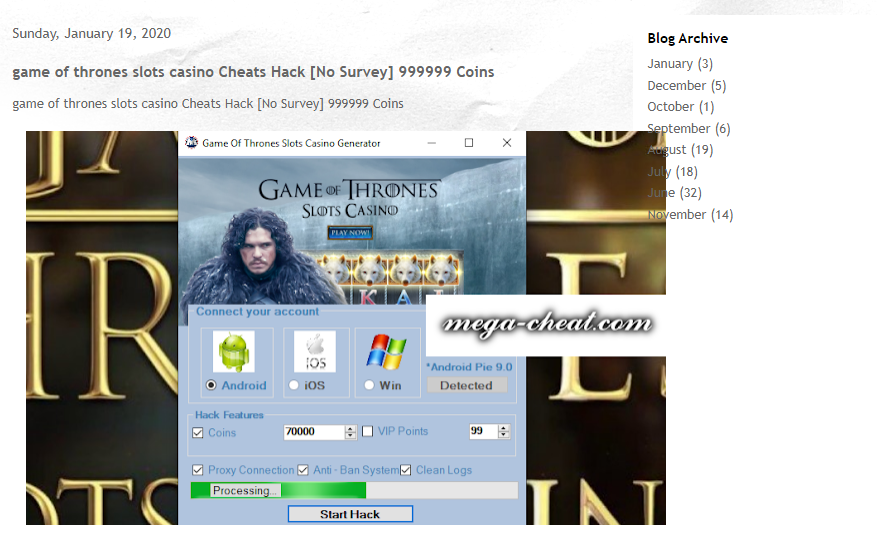Click the Detected button
The height and width of the screenshot is (560, 877).
point(467,385)
